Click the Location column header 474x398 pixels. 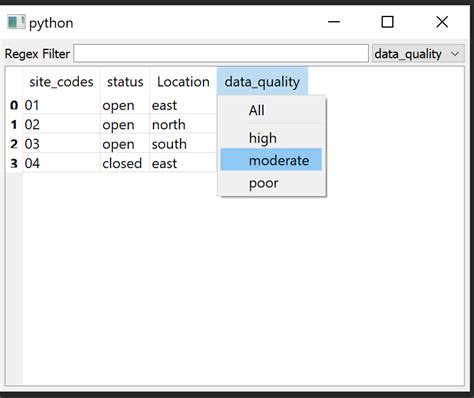click(x=183, y=82)
